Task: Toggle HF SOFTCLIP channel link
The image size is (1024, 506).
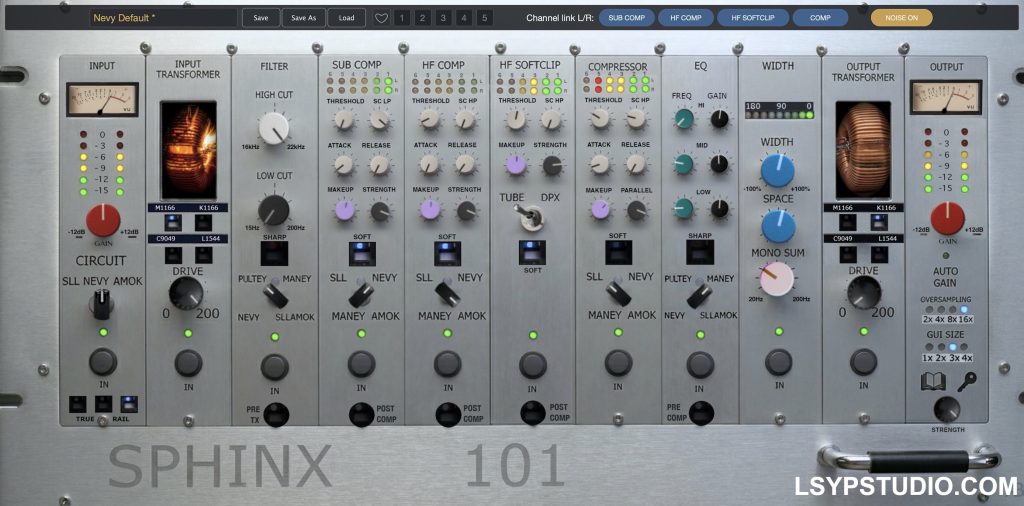Action: pos(753,18)
